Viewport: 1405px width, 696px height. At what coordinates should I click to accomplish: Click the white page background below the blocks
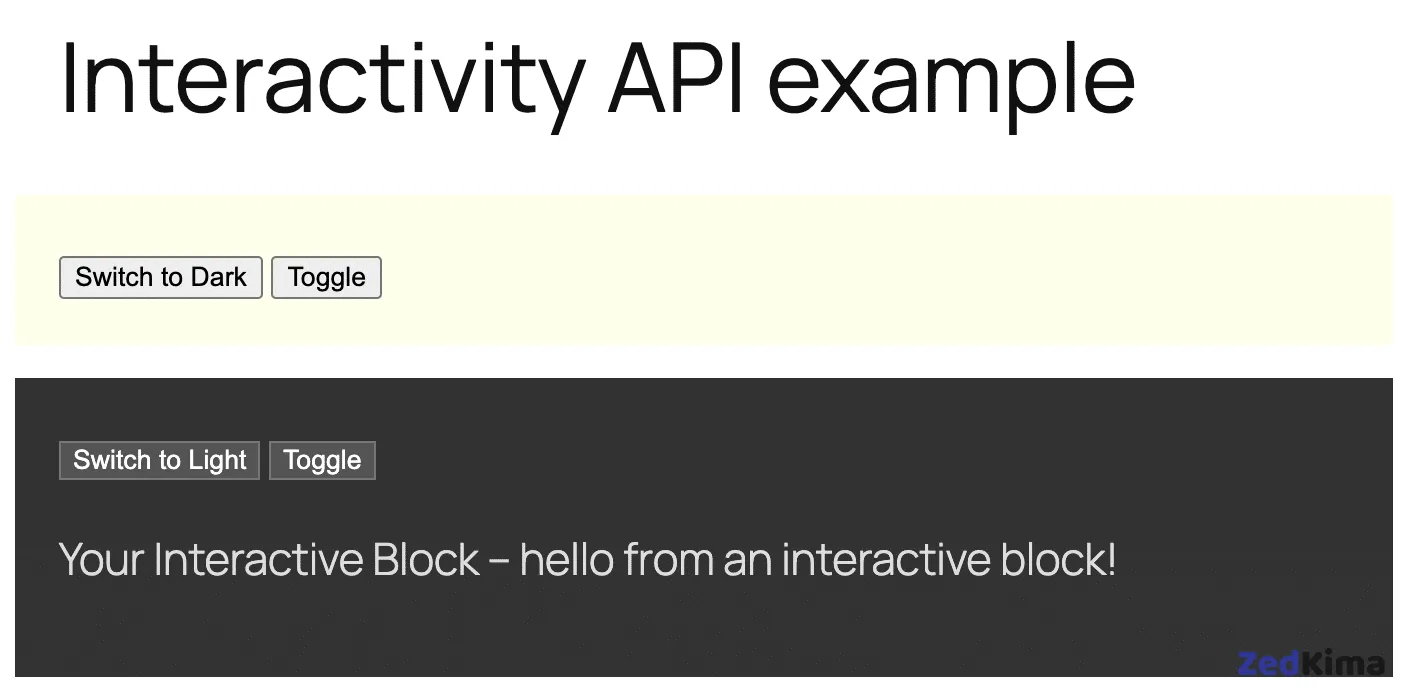700,362
